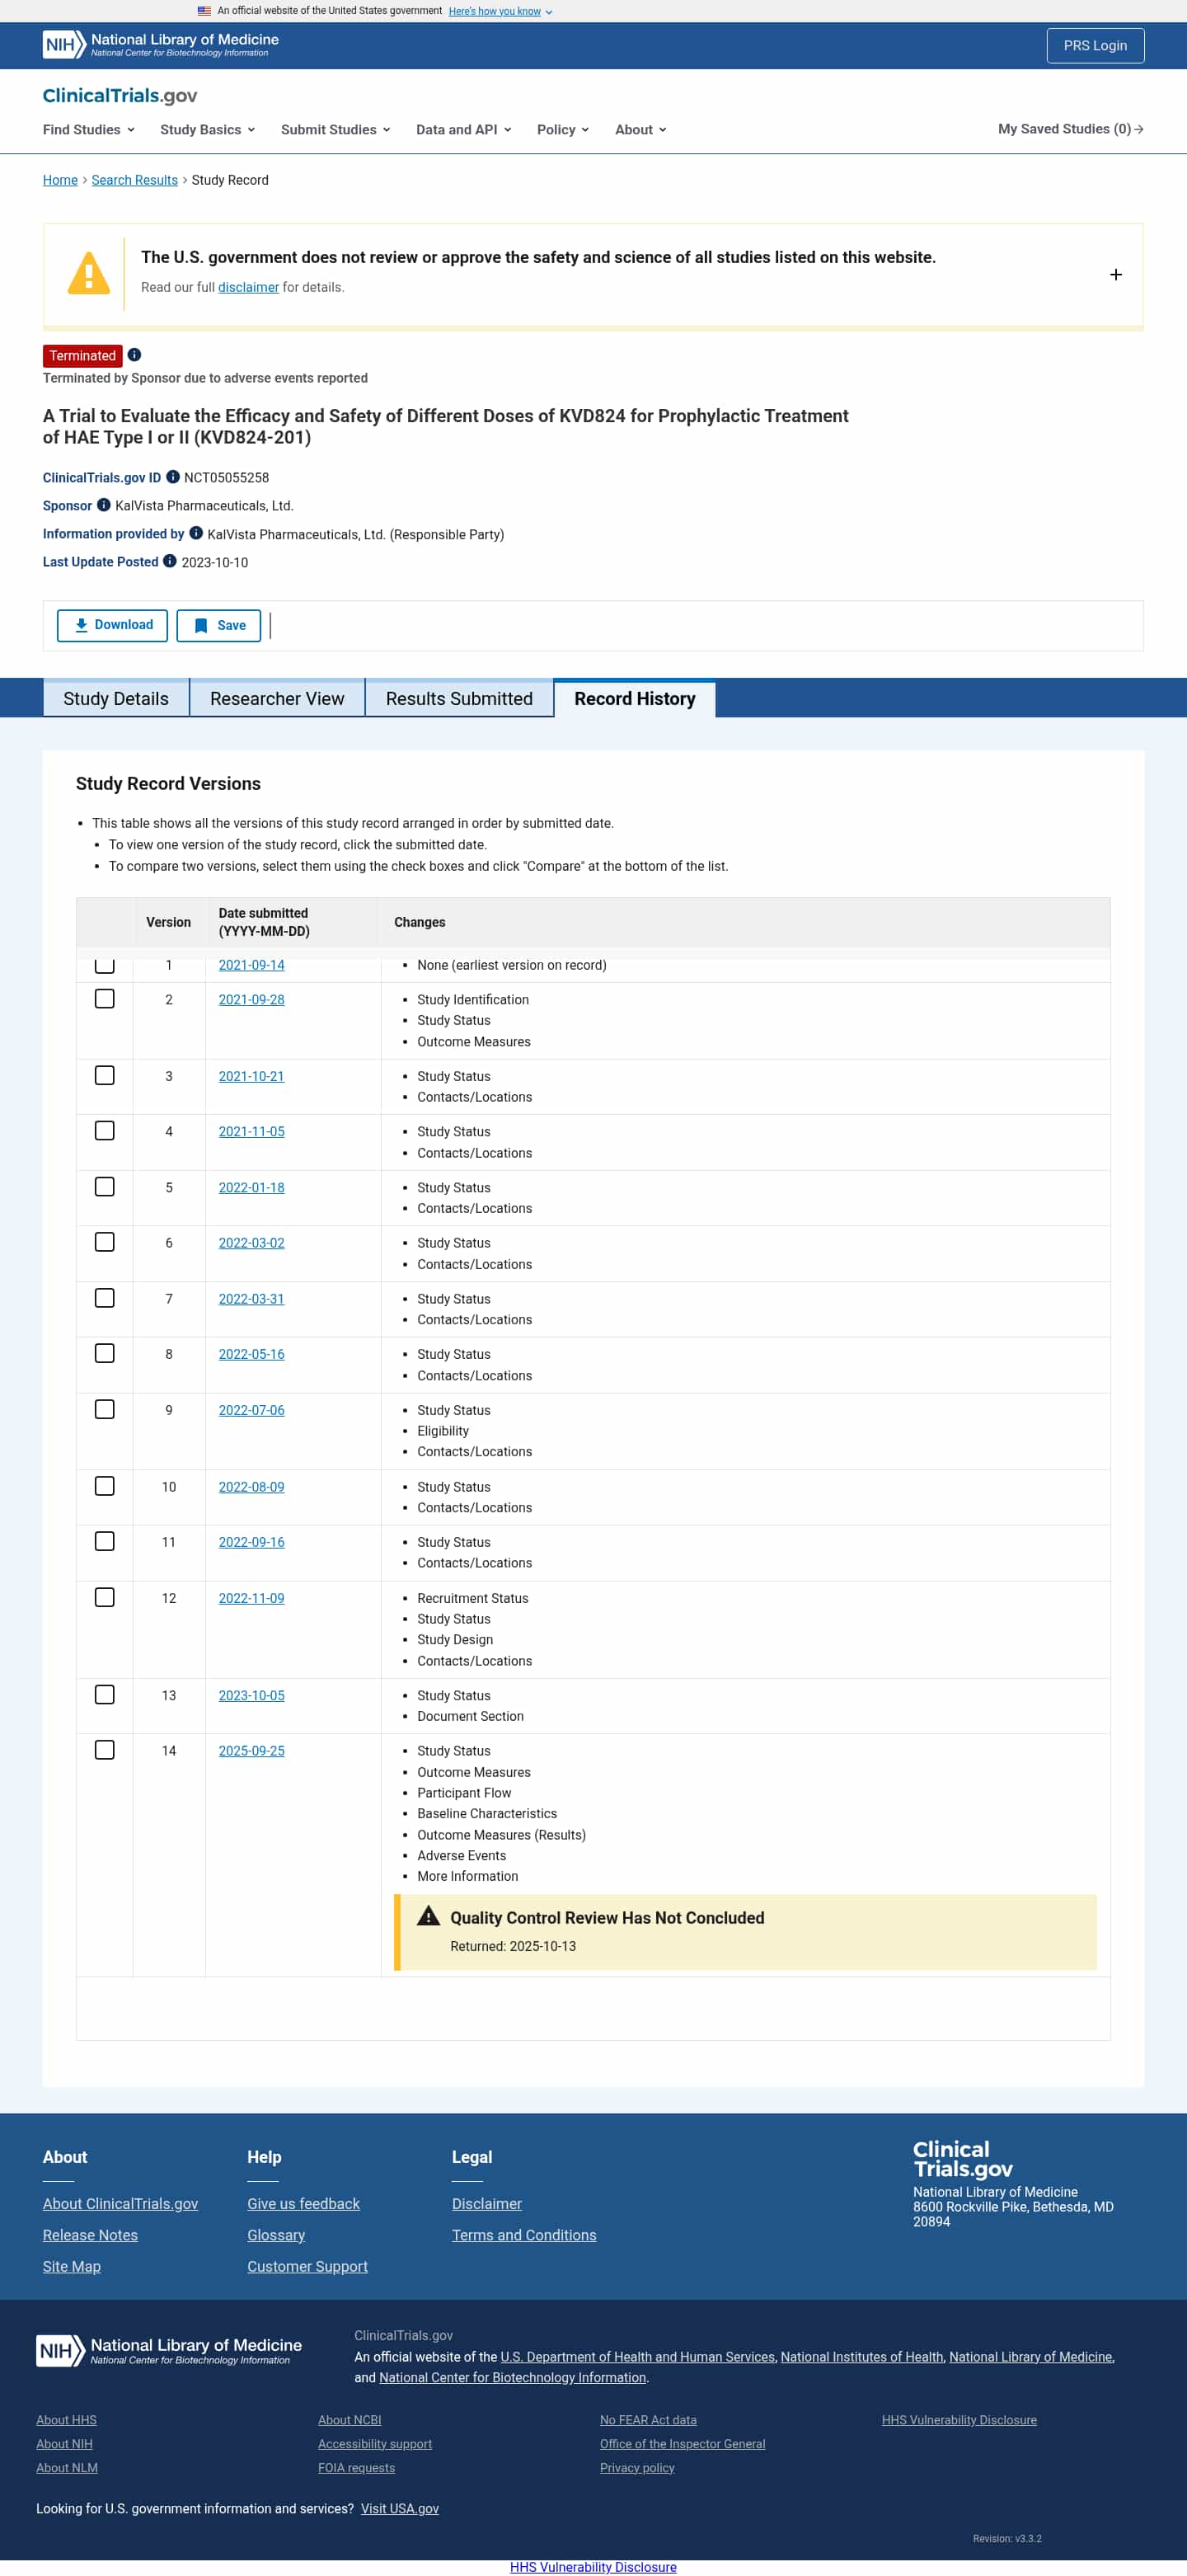
Task: Show info for Information provided by
Action: click(196, 533)
